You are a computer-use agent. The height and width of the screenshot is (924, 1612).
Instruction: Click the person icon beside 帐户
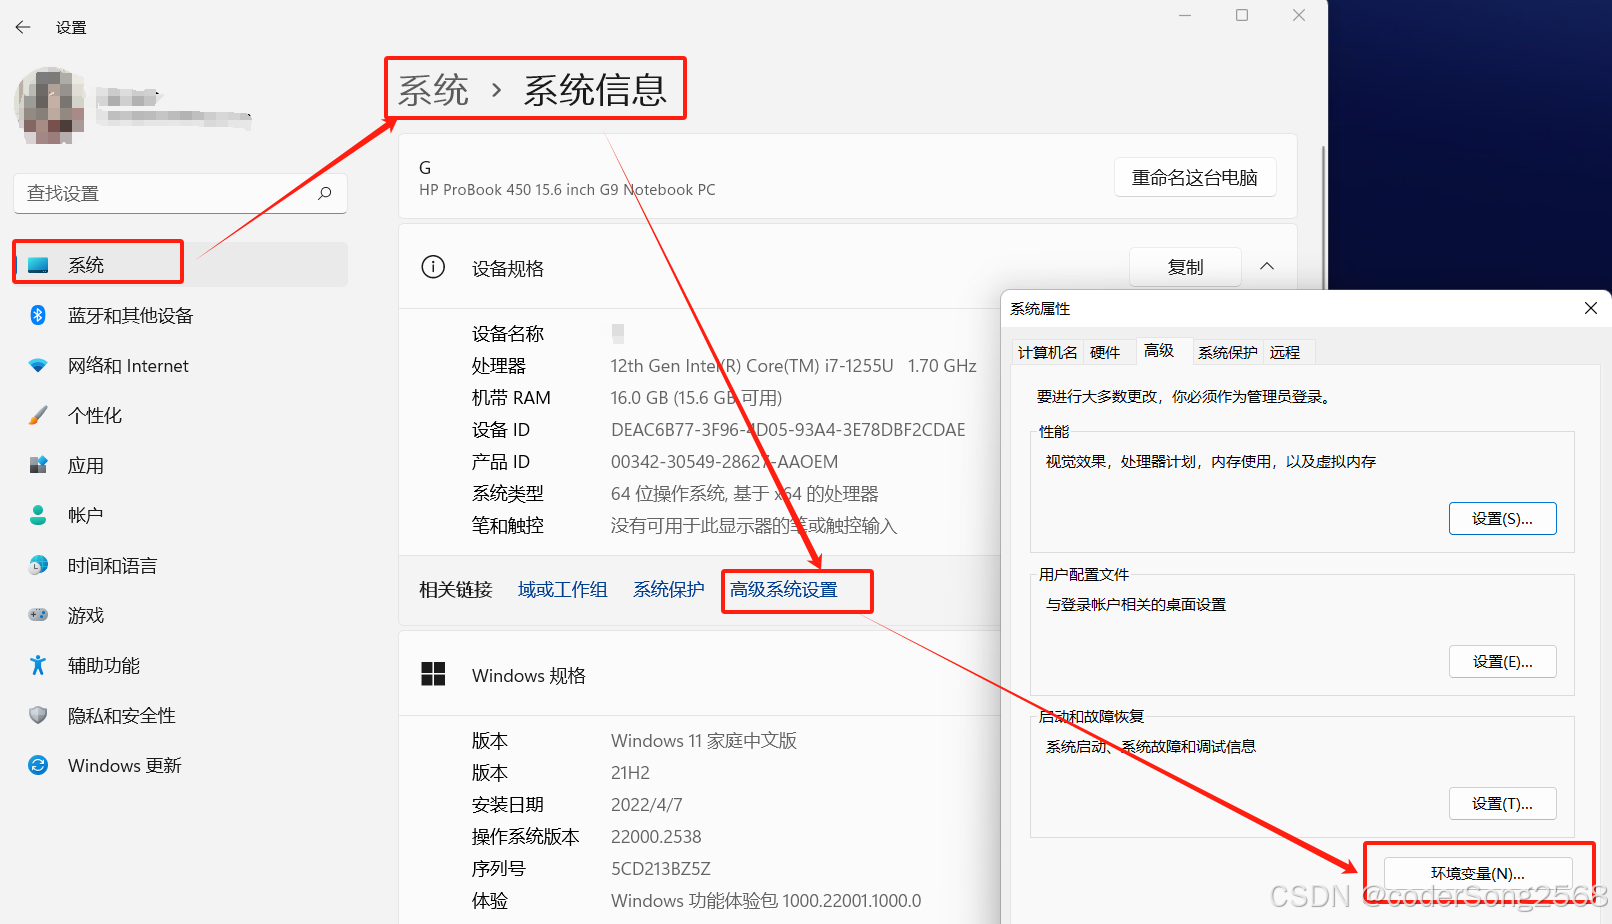tap(38, 515)
